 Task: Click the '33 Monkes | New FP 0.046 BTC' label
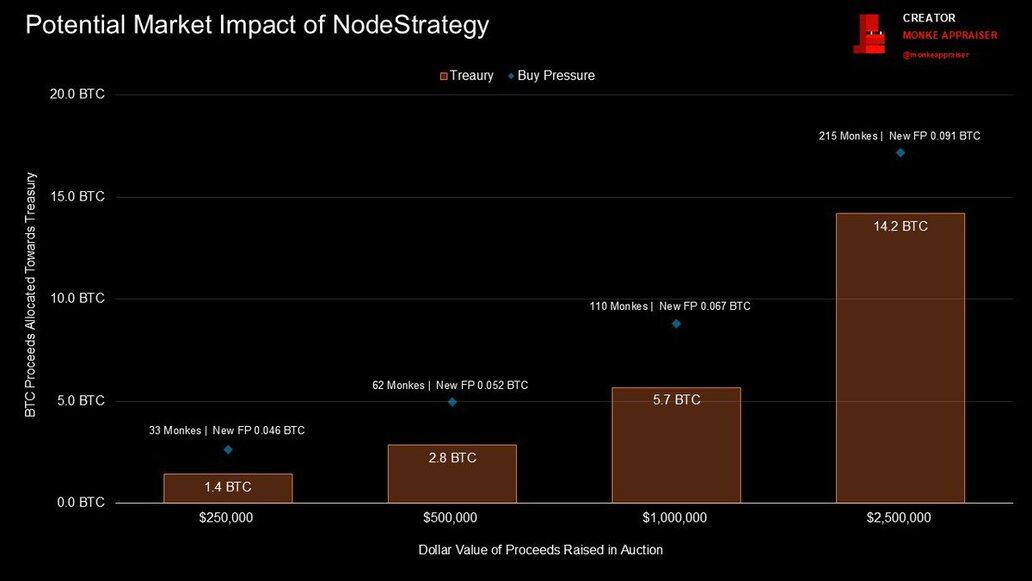coord(226,431)
